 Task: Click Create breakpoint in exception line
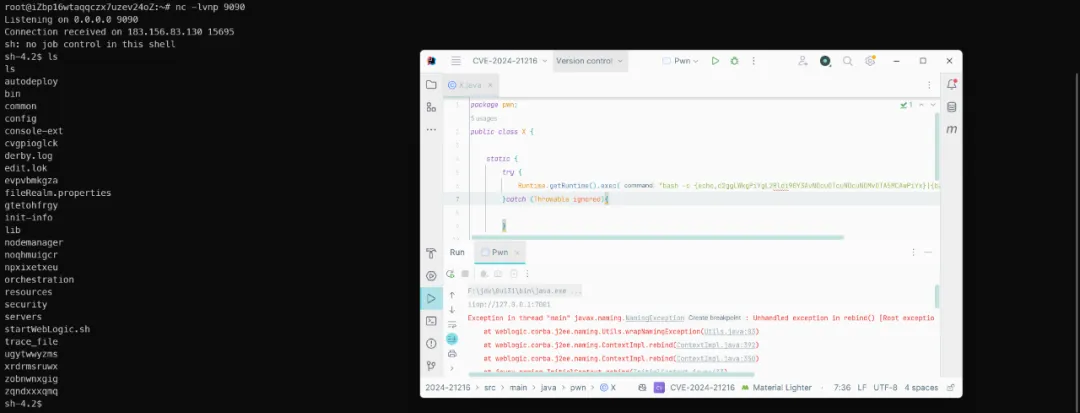[715, 317]
